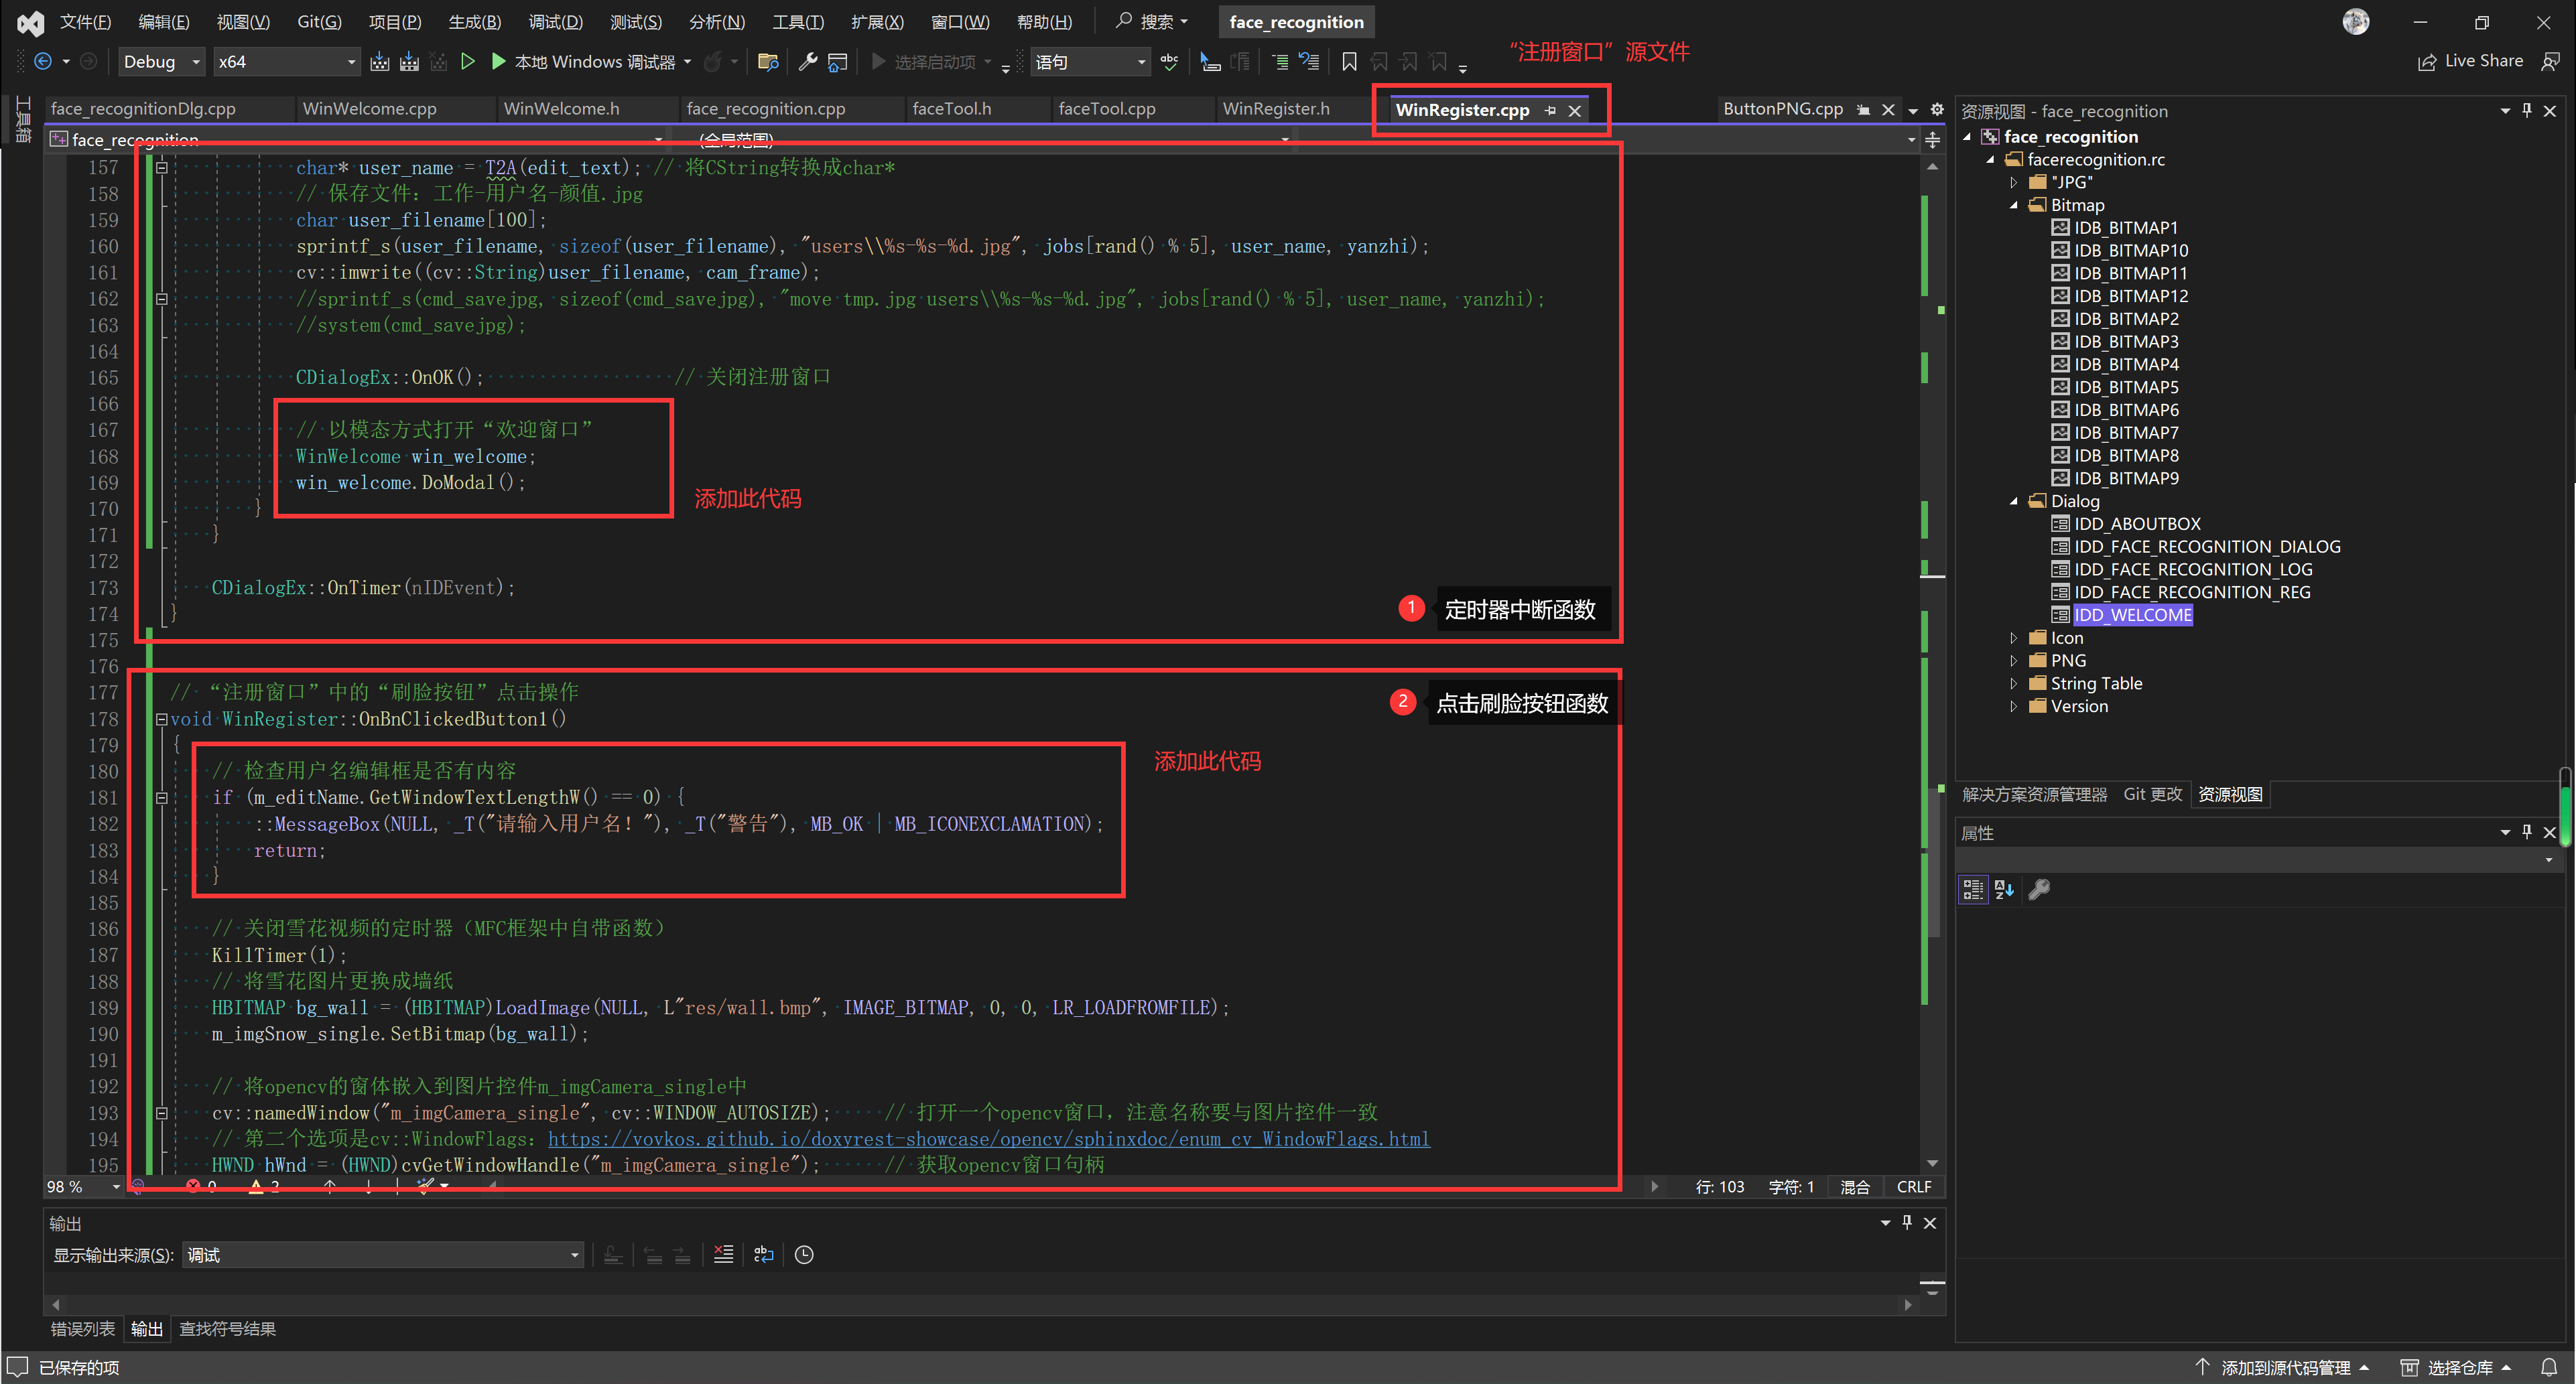Switch to 错误列表 panel tab
2576x1384 pixels.
point(83,1329)
